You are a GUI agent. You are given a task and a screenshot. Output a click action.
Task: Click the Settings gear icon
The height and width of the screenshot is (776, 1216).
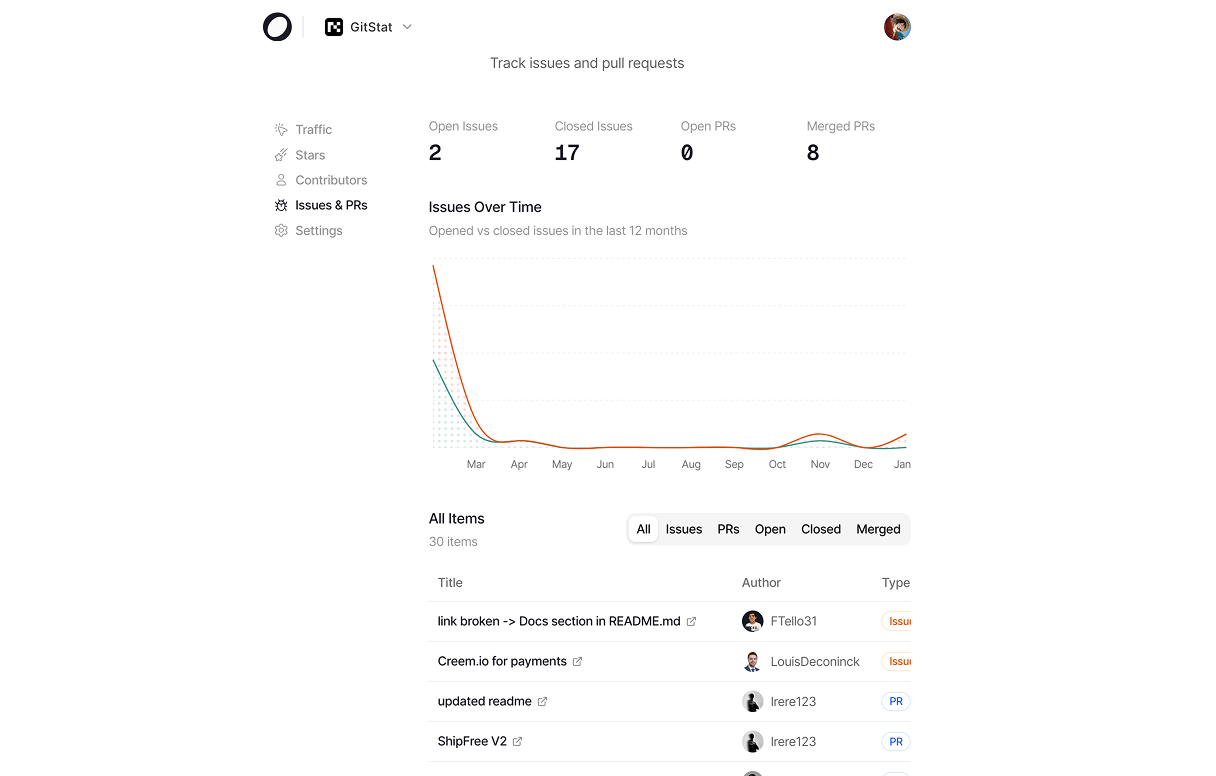coord(281,230)
